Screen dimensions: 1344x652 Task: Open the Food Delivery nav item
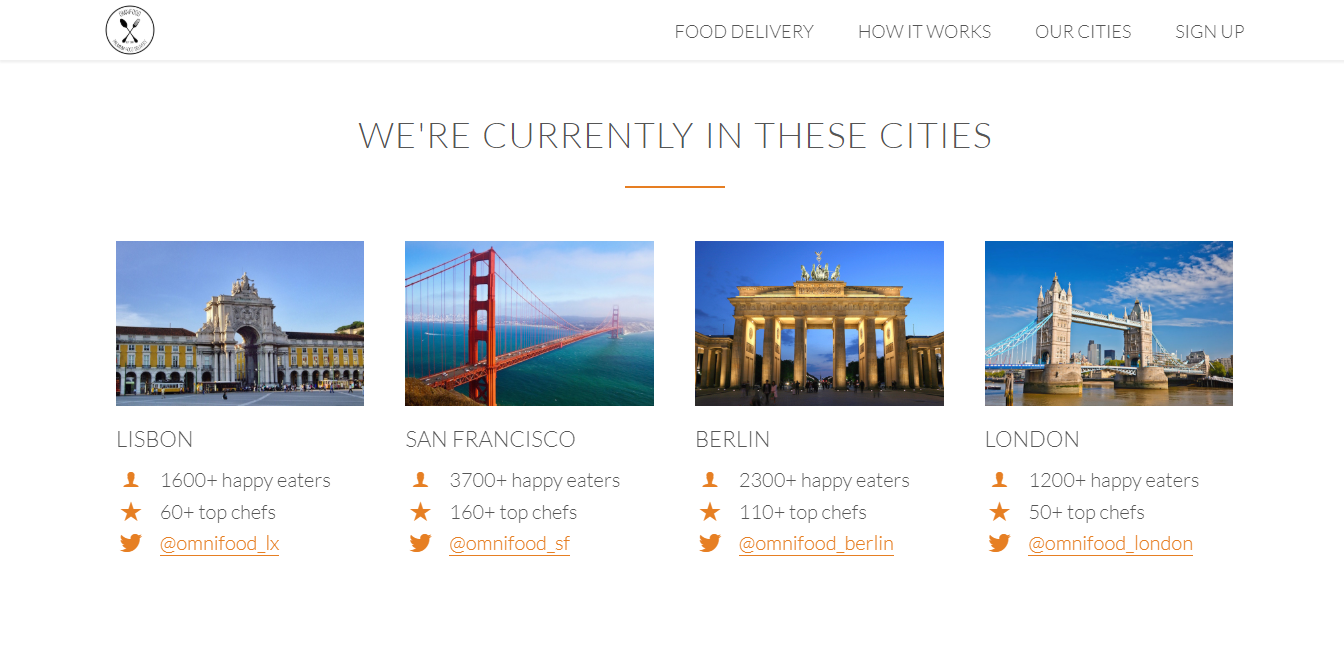coord(744,32)
